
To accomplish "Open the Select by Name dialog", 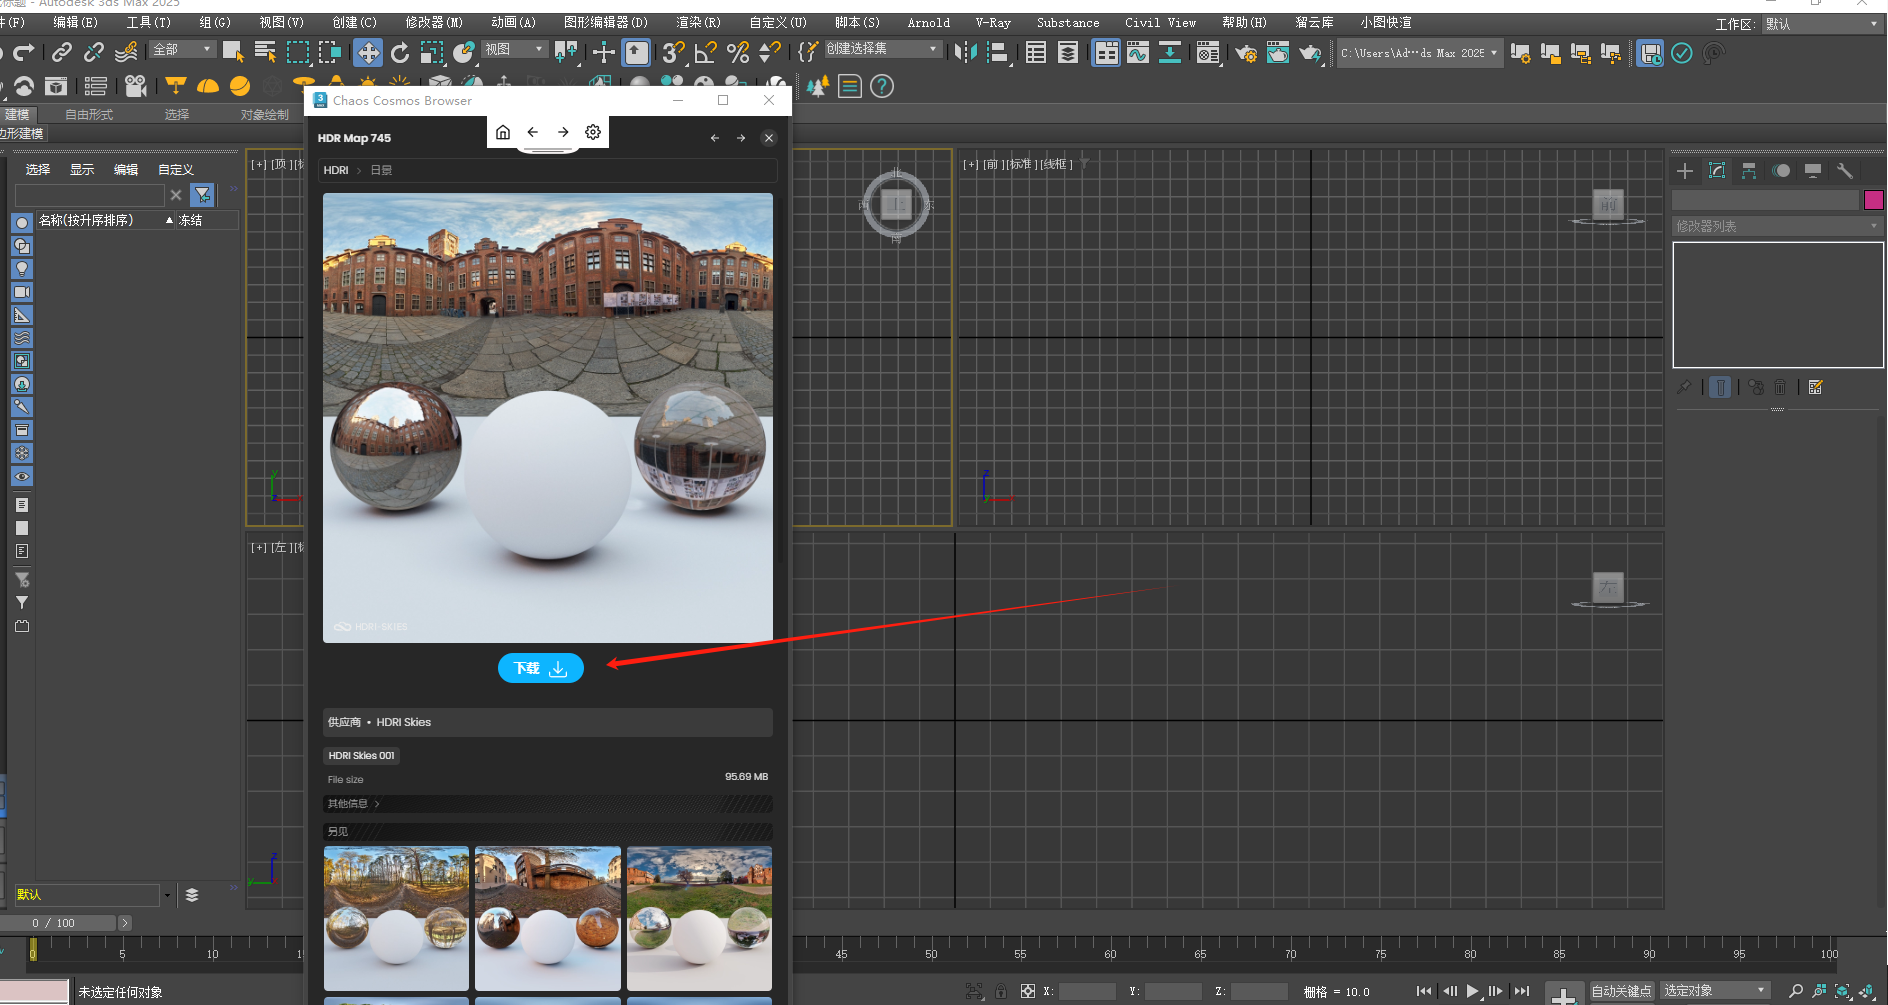I will pos(265,52).
